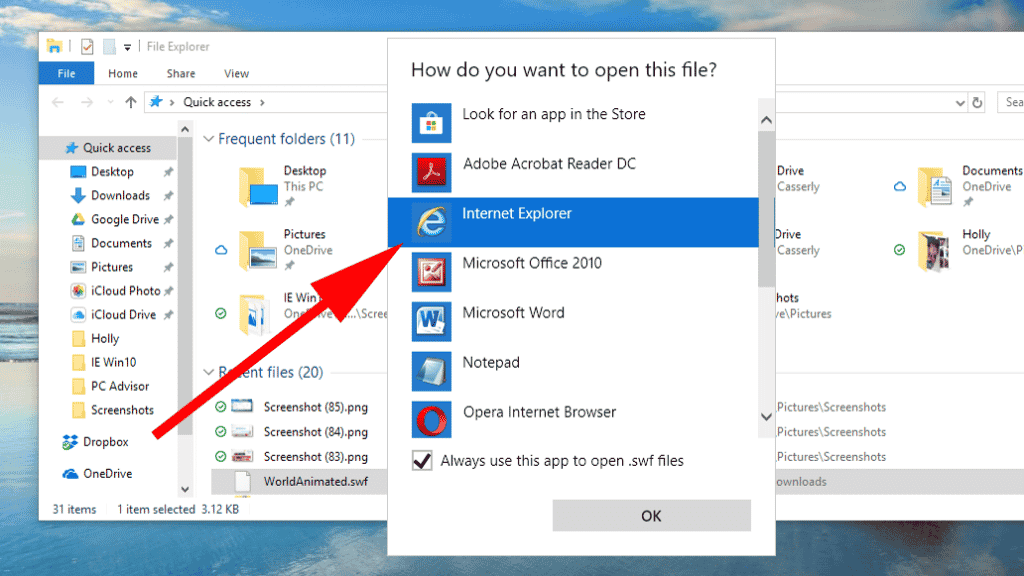This screenshot has height=576, width=1024.
Task: Click the Back navigation arrow
Action: pyautogui.click(x=57, y=102)
